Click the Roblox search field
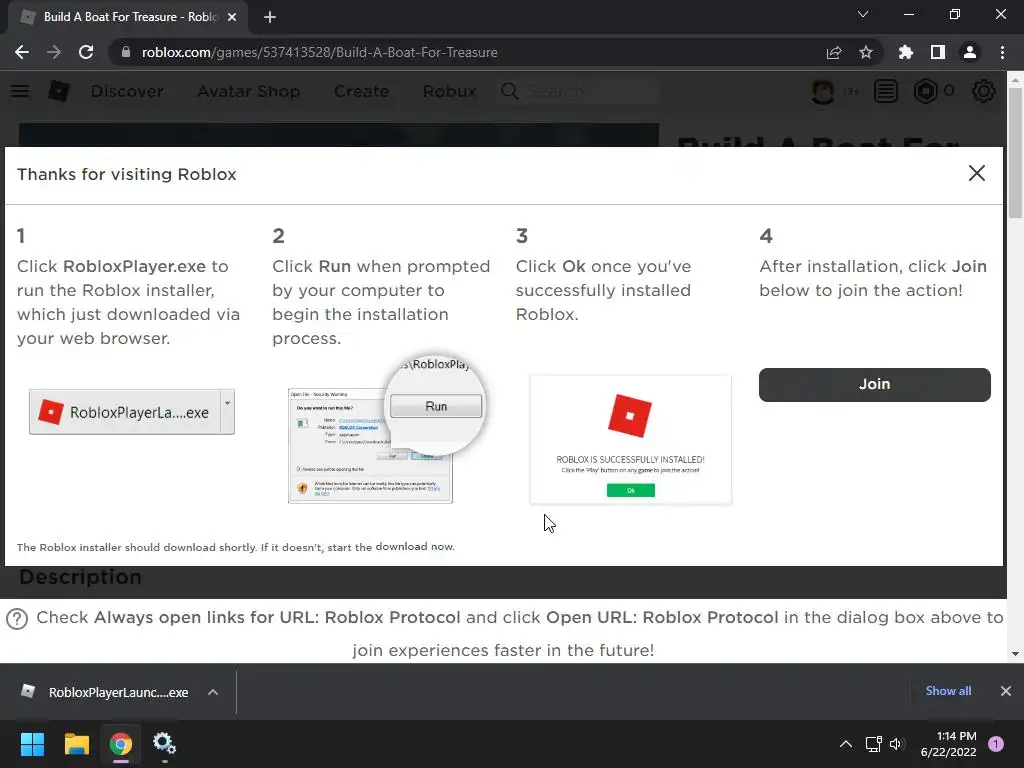1024x768 pixels. tap(580, 91)
